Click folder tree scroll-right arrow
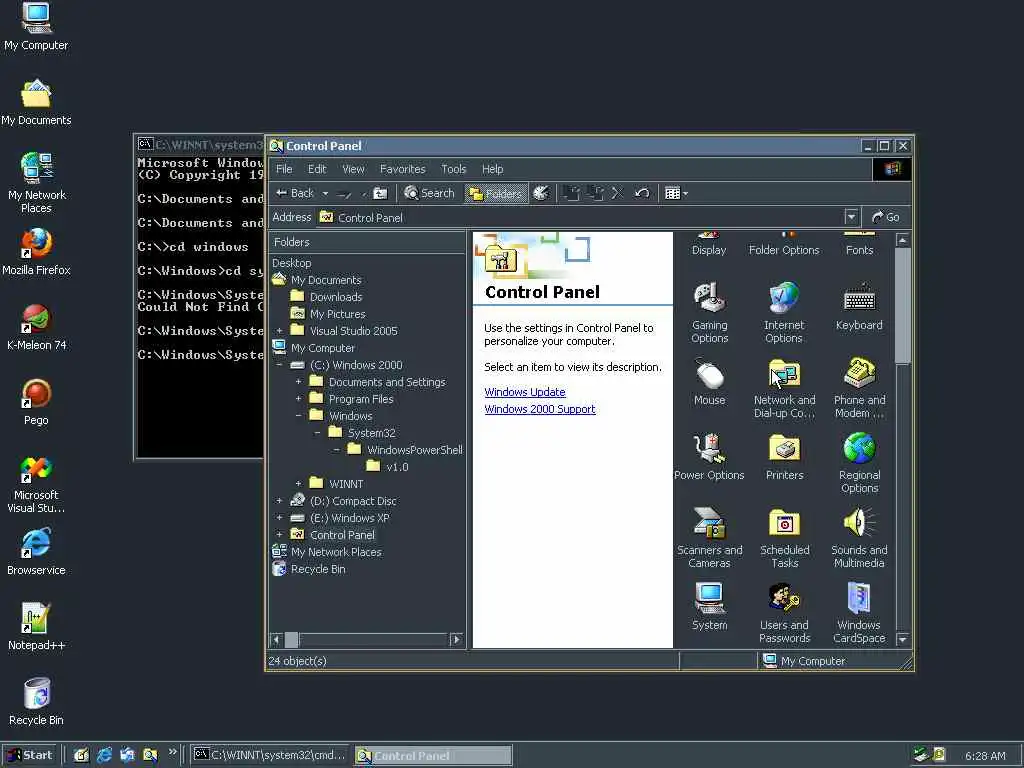1024x768 pixels. (x=456, y=639)
